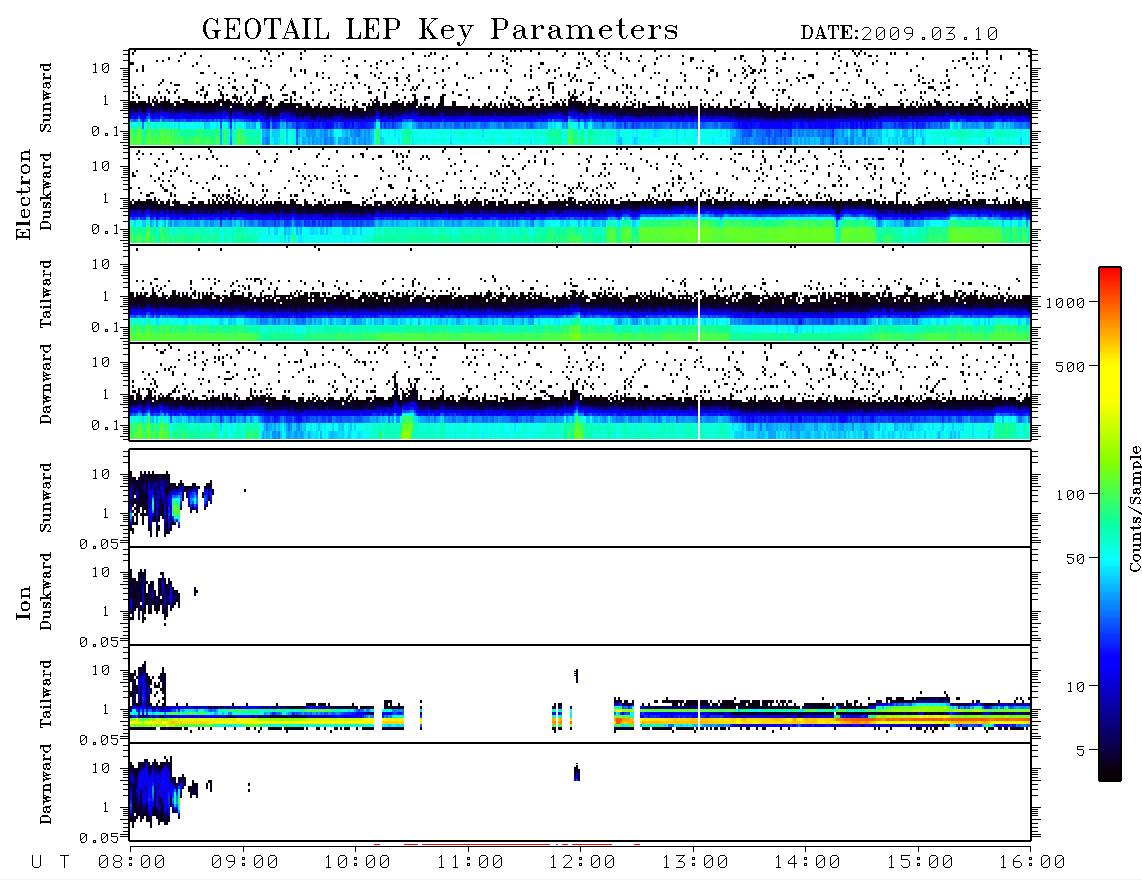Select the Ion Sunward axis label

point(46,498)
